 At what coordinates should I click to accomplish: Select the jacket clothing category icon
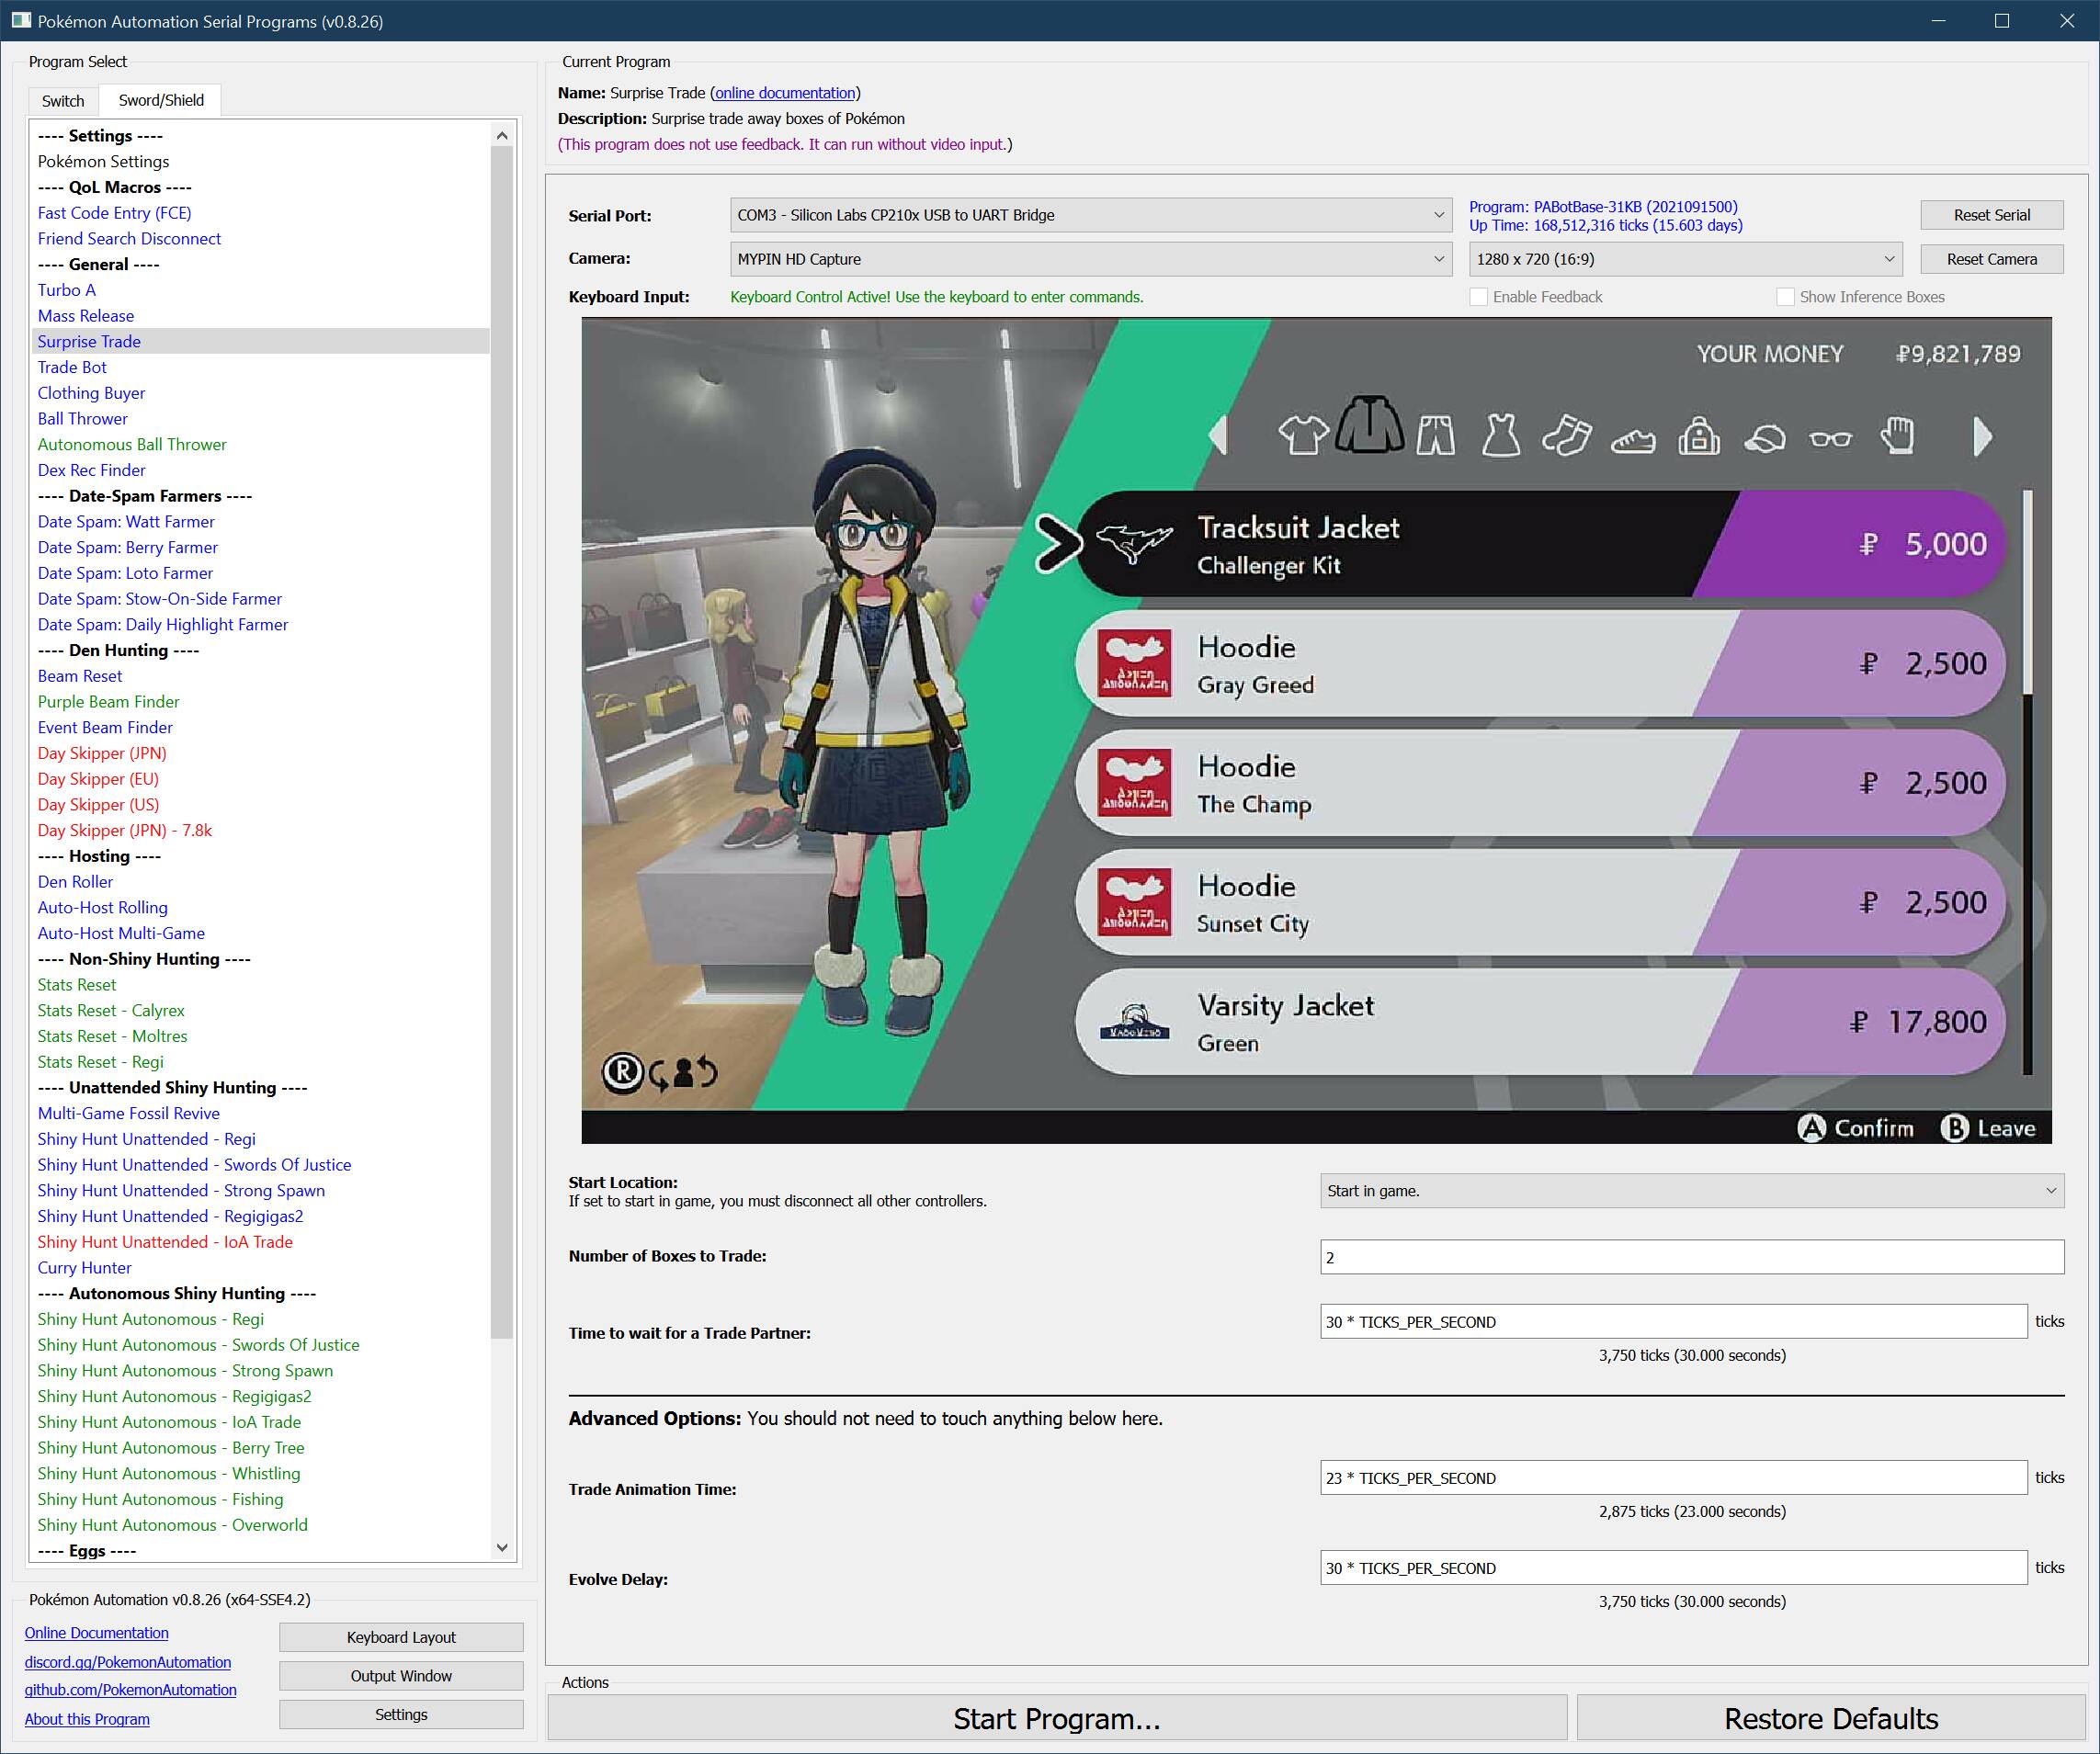pyautogui.click(x=1369, y=426)
